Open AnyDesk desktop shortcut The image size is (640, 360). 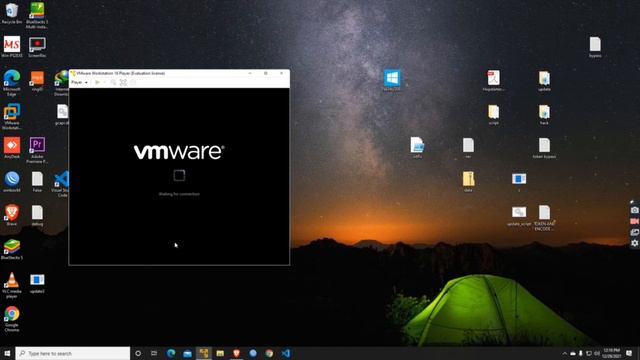pyautogui.click(x=12, y=148)
